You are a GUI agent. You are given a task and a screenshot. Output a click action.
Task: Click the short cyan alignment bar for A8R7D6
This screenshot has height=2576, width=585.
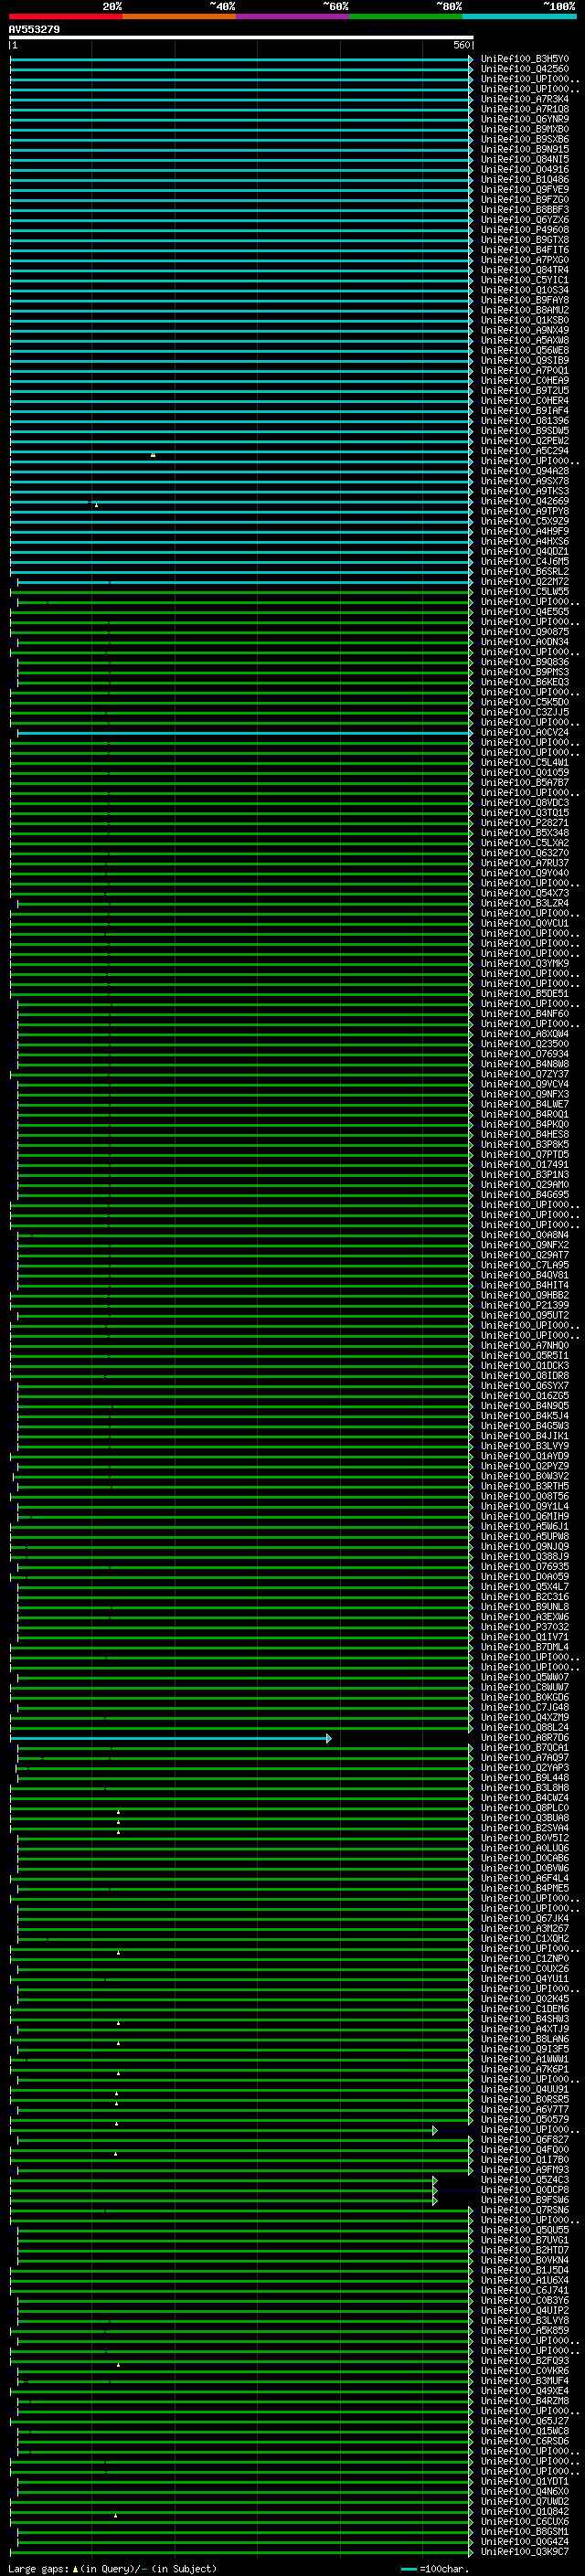point(170,1738)
